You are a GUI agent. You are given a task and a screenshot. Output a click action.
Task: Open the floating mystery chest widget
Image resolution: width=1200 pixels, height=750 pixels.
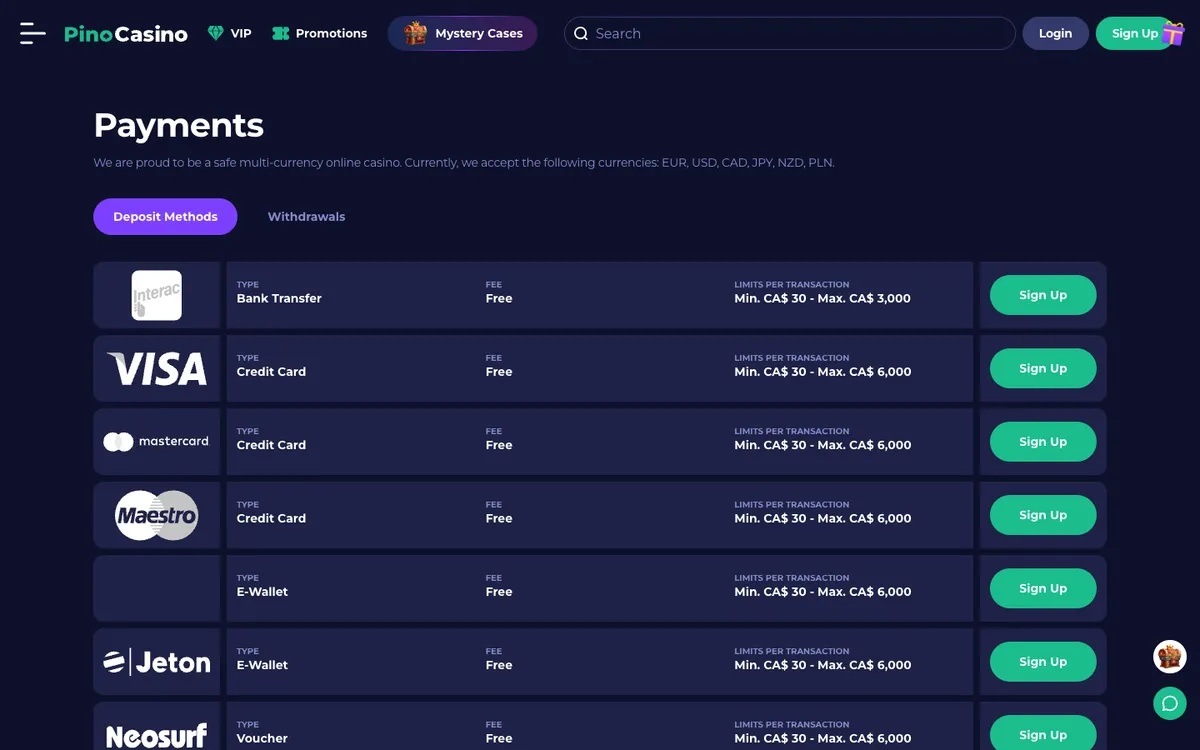tap(1170, 657)
